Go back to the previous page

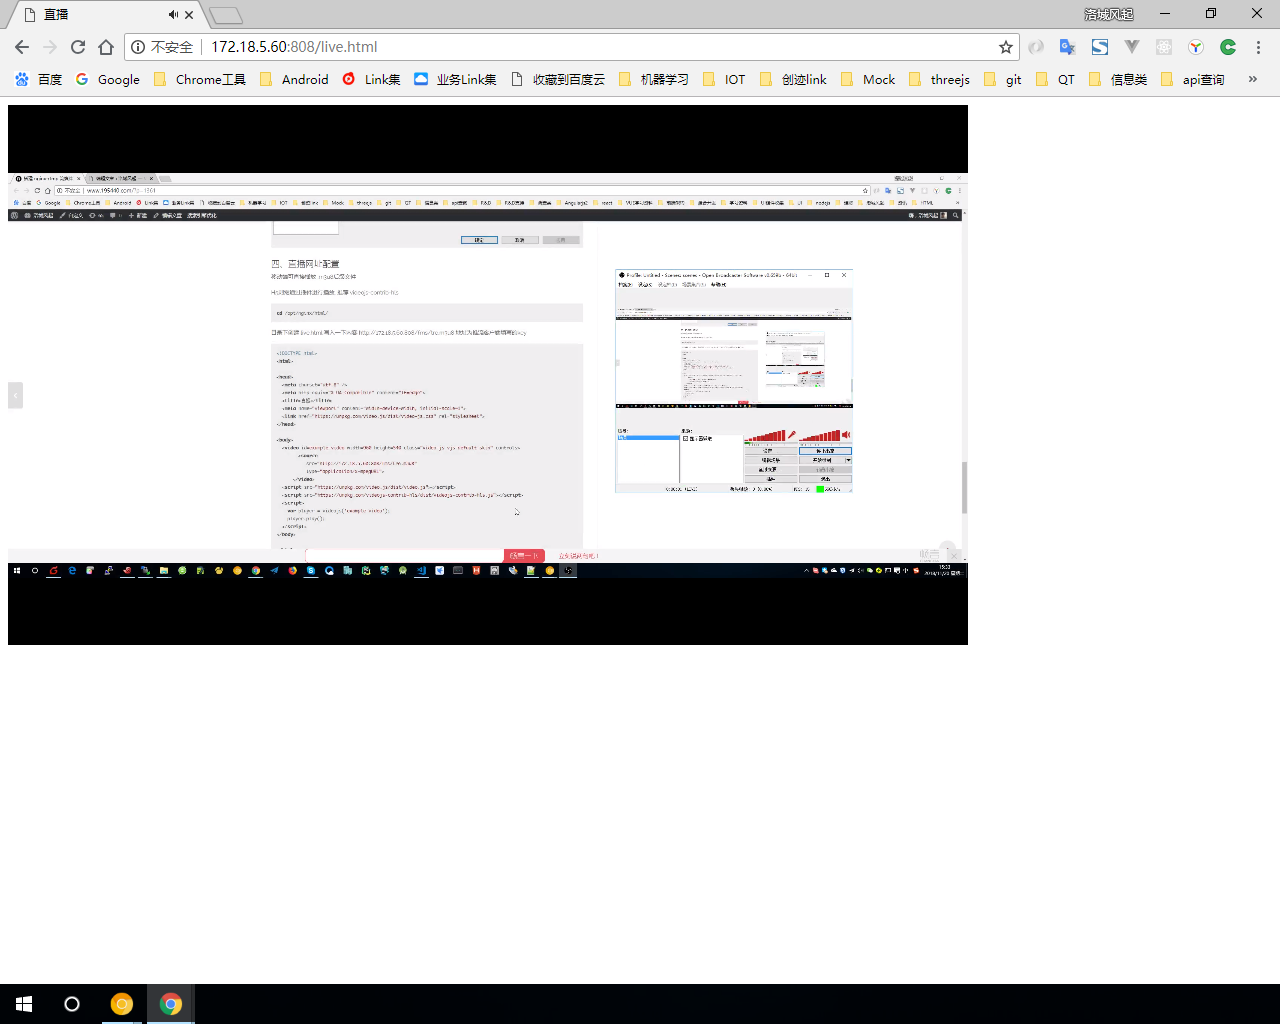tap(22, 47)
